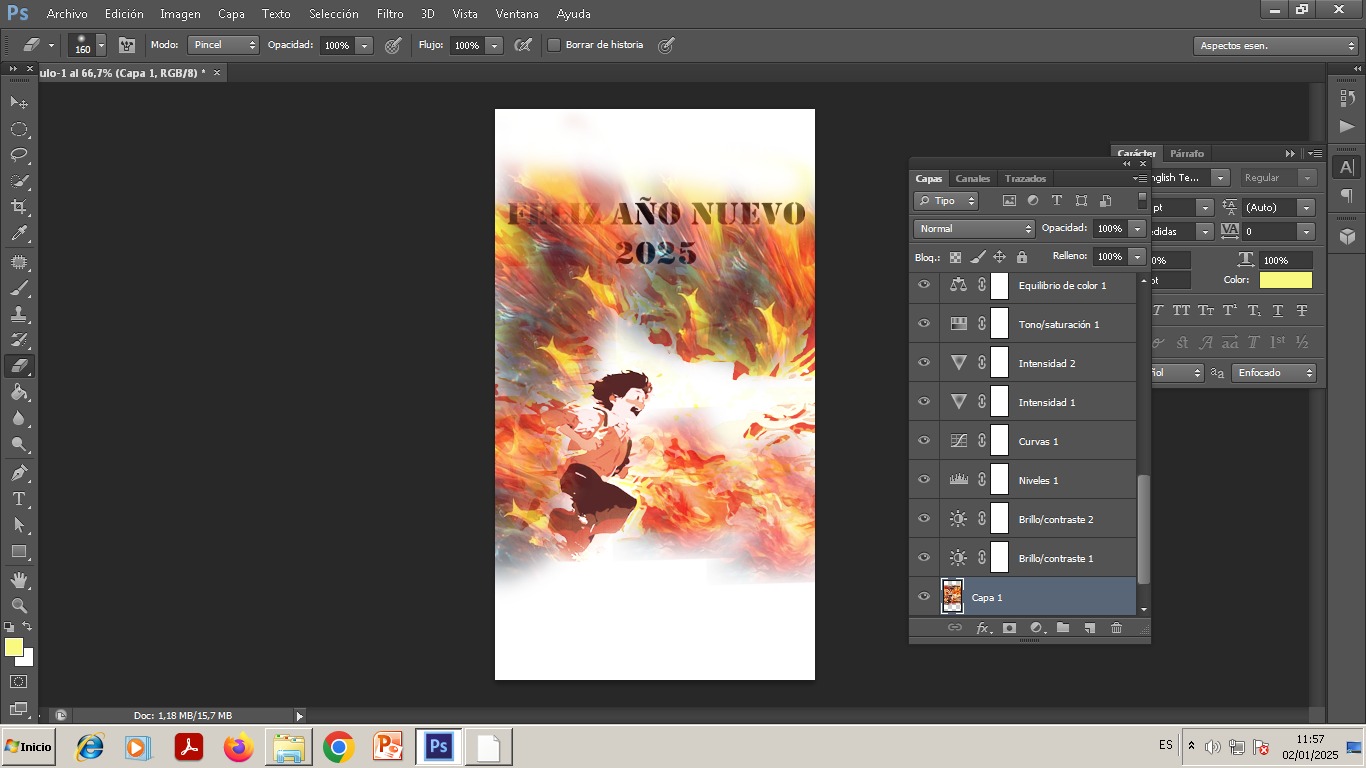Select the History Brush tool
Image resolution: width=1366 pixels, height=768 pixels.
tap(19, 340)
